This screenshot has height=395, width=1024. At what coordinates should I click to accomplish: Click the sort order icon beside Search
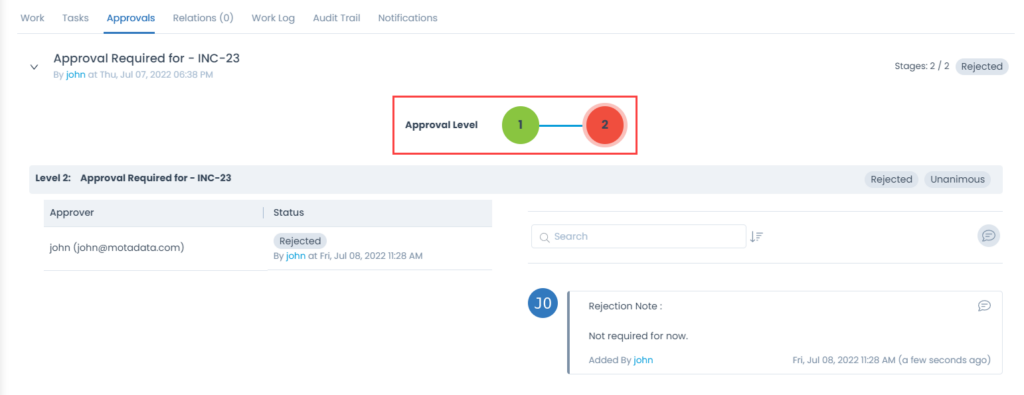tap(756, 236)
